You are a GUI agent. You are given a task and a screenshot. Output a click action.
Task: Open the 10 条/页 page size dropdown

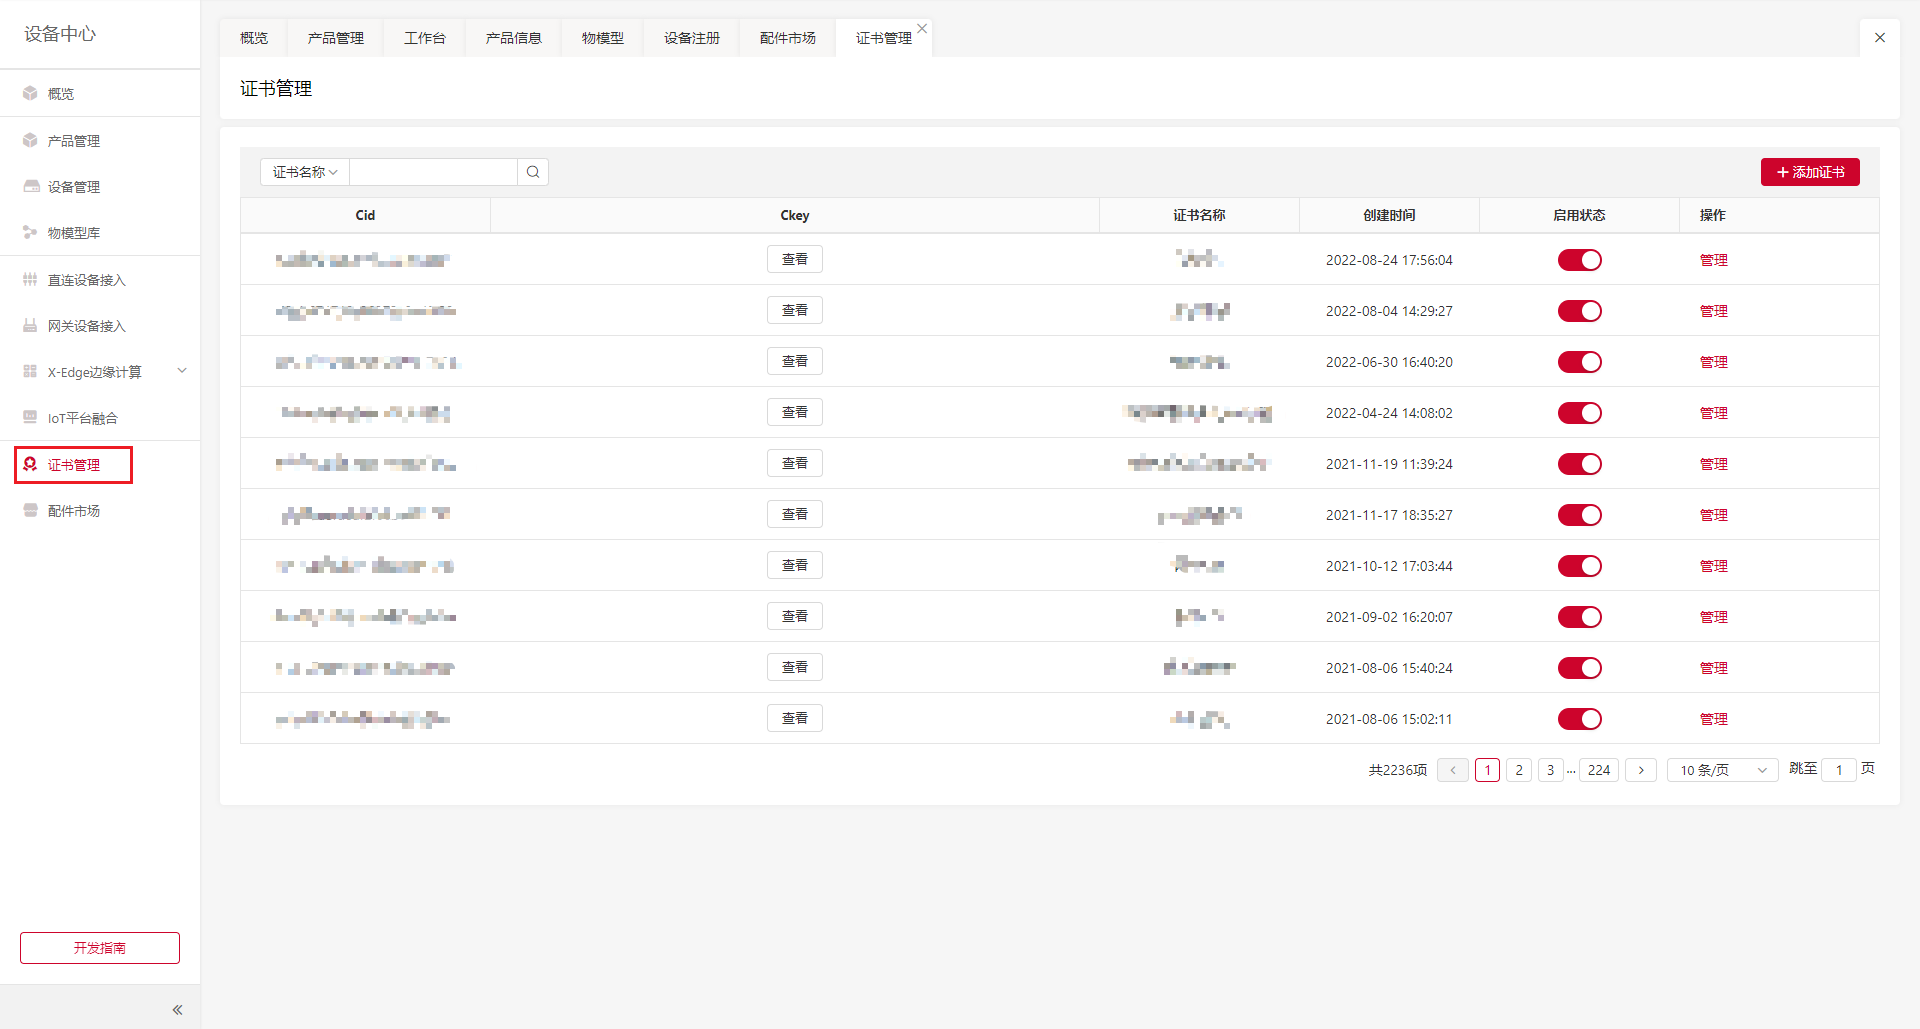pyautogui.click(x=1722, y=770)
